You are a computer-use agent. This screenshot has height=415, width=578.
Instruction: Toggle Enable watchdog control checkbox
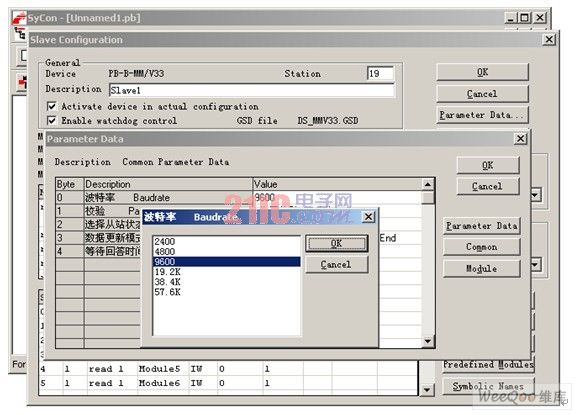pyautogui.click(x=52, y=121)
